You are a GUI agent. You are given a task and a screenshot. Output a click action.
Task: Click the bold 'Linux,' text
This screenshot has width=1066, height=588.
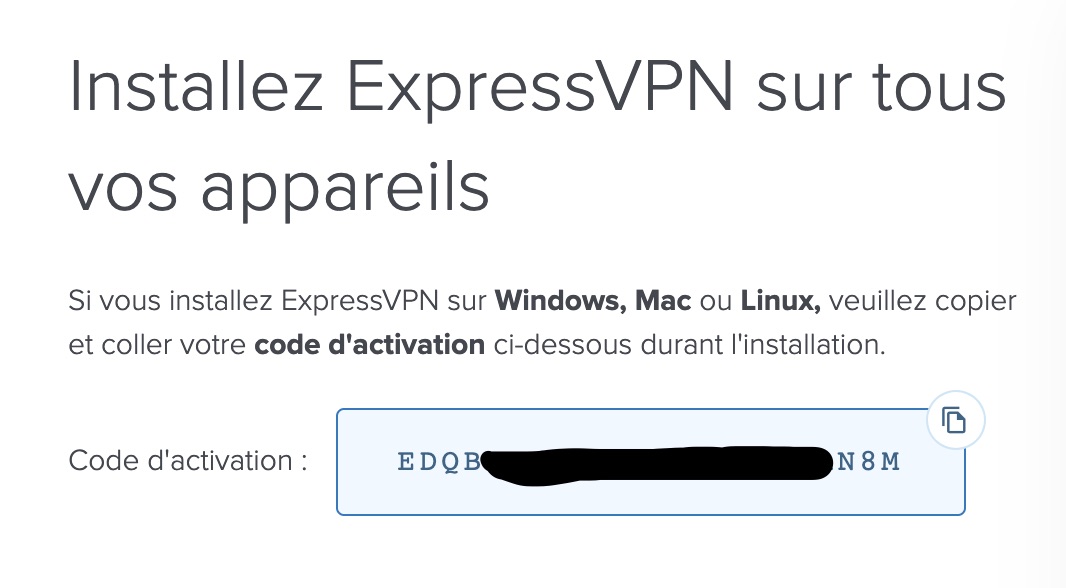tap(780, 300)
